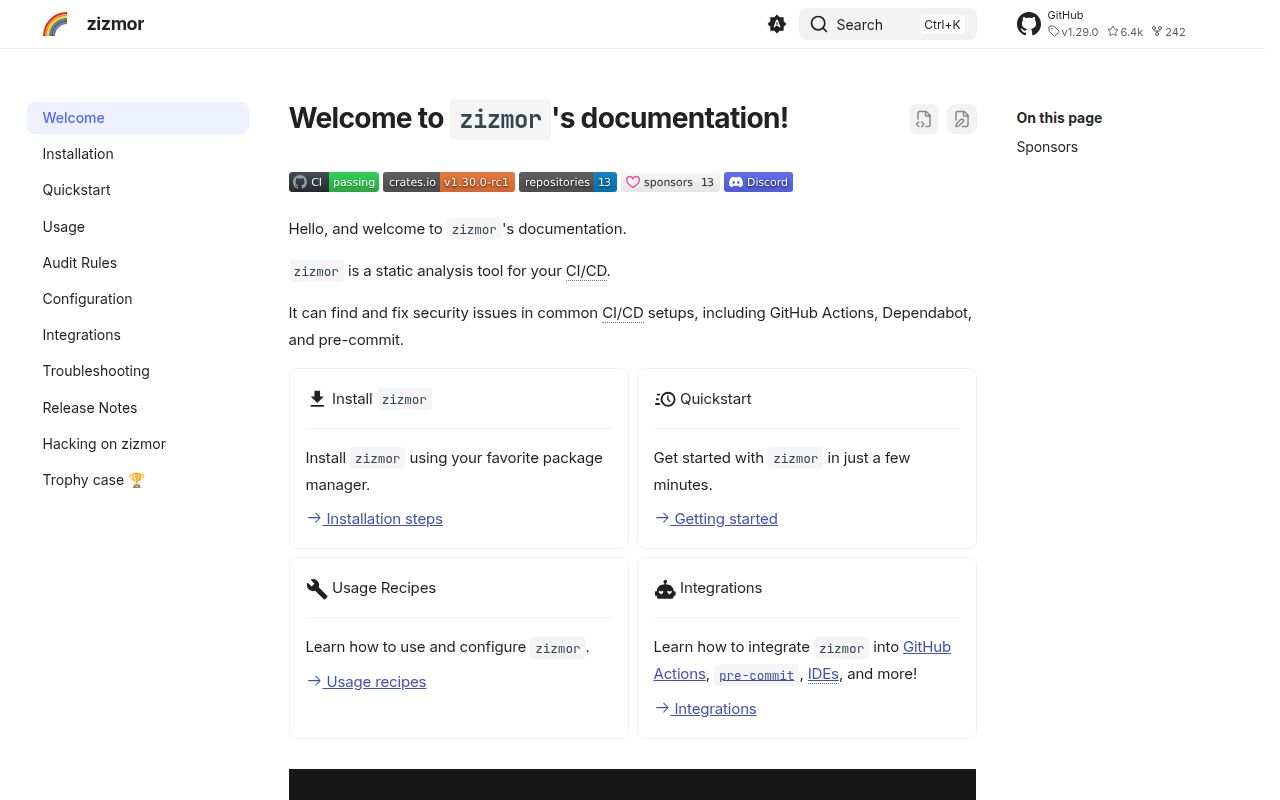Open the pre-commit code link

756,675
